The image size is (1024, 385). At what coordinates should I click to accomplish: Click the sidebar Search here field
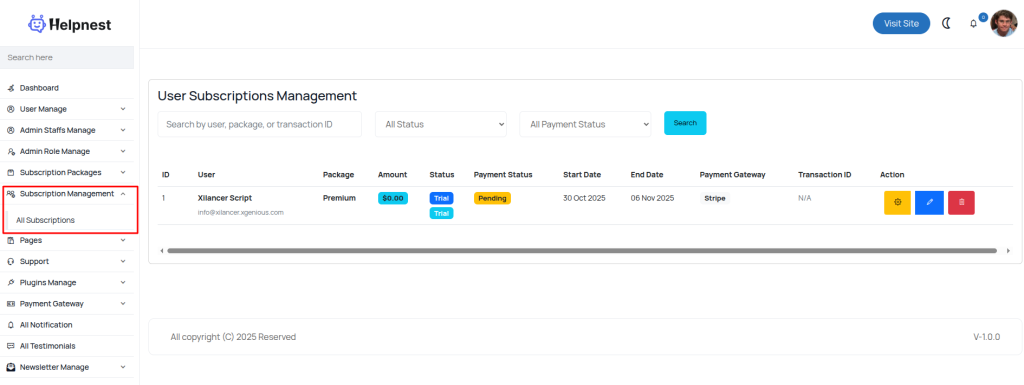pyautogui.click(x=67, y=57)
